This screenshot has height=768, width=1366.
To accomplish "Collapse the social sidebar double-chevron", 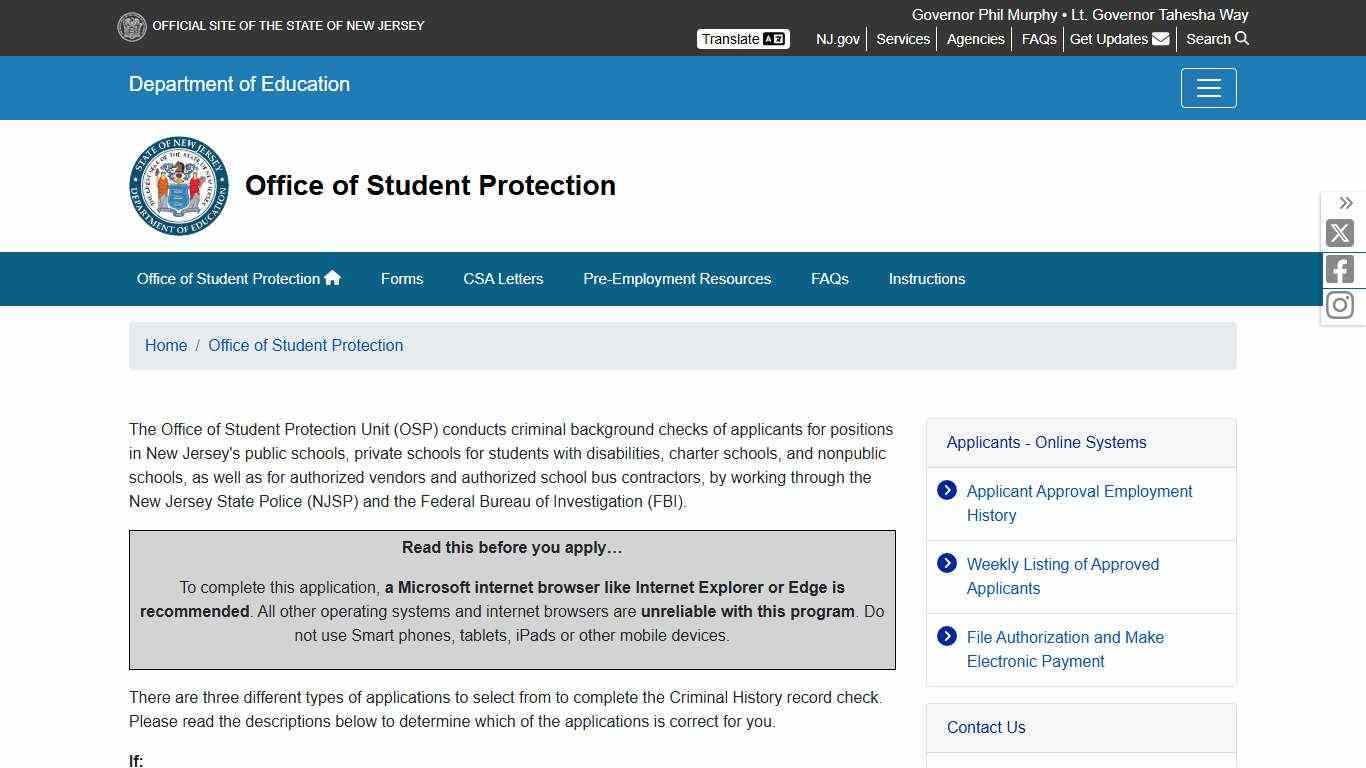I will pos(1346,203).
